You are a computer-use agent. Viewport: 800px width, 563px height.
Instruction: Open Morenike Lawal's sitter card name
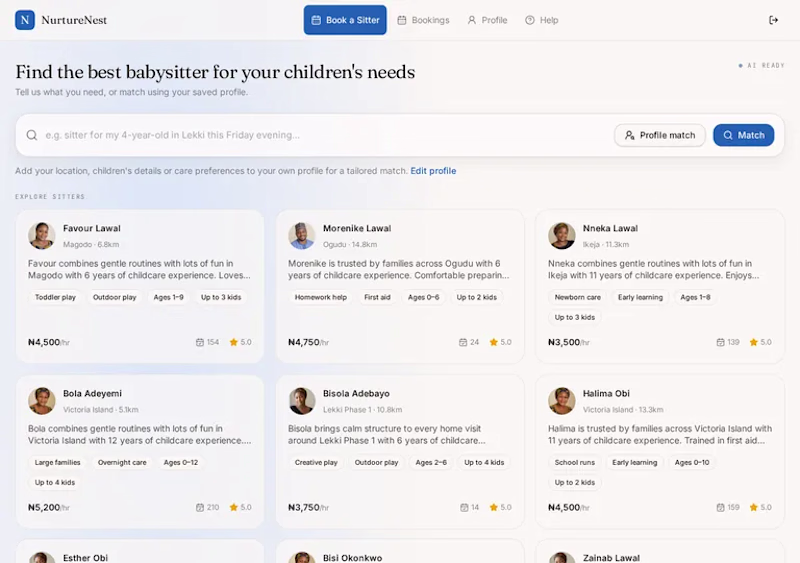(357, 228)
